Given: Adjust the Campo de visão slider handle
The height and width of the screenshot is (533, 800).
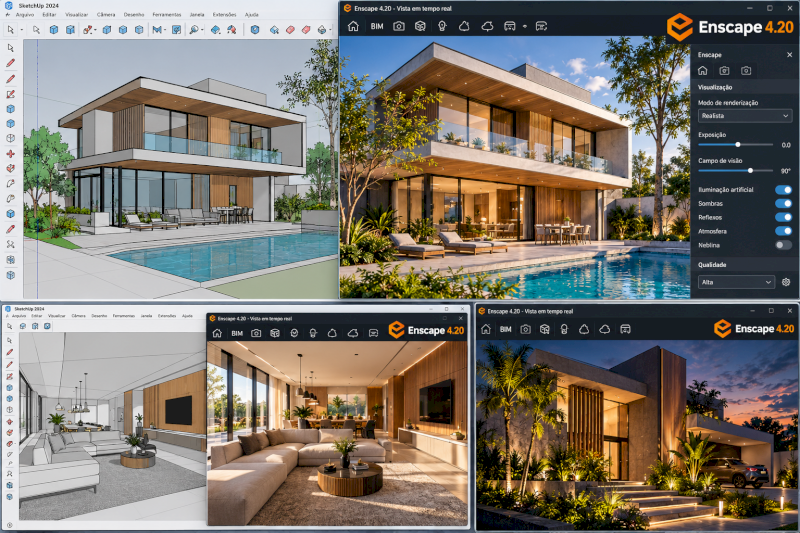Looking at the screenshot, I should coord(750,171).
